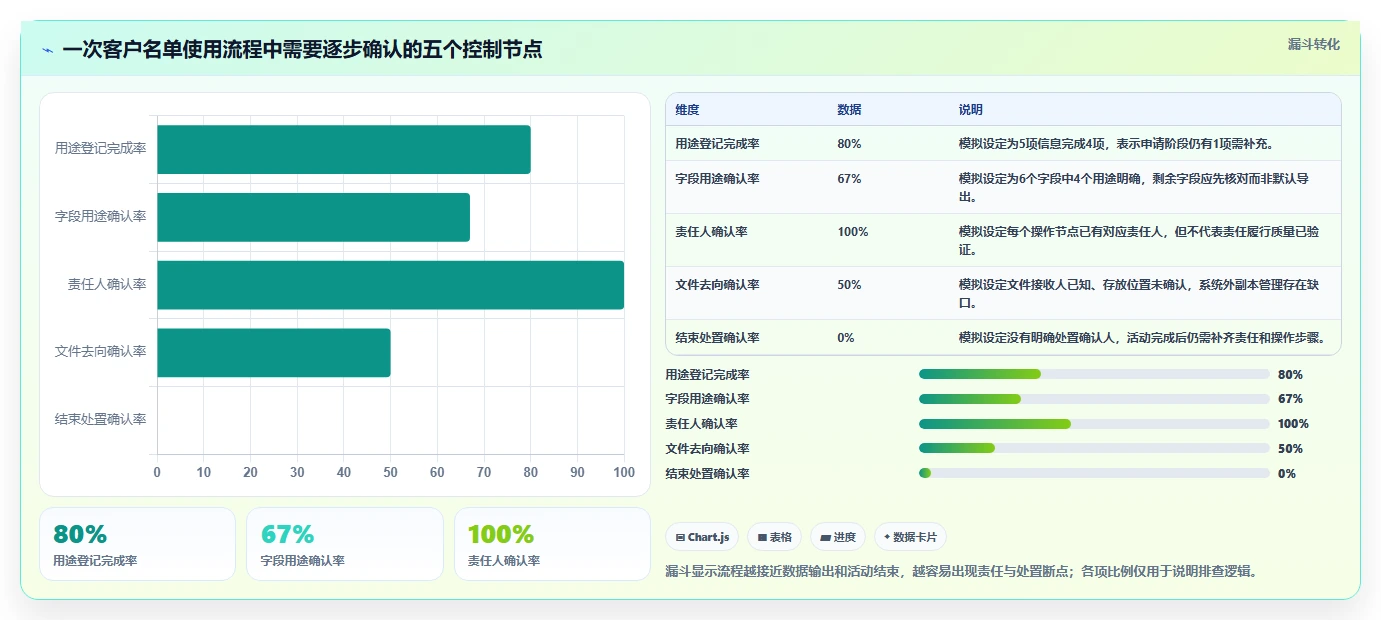Click the 用途登记完成率 progress bar showing 80%

[x=1094, y=374]
